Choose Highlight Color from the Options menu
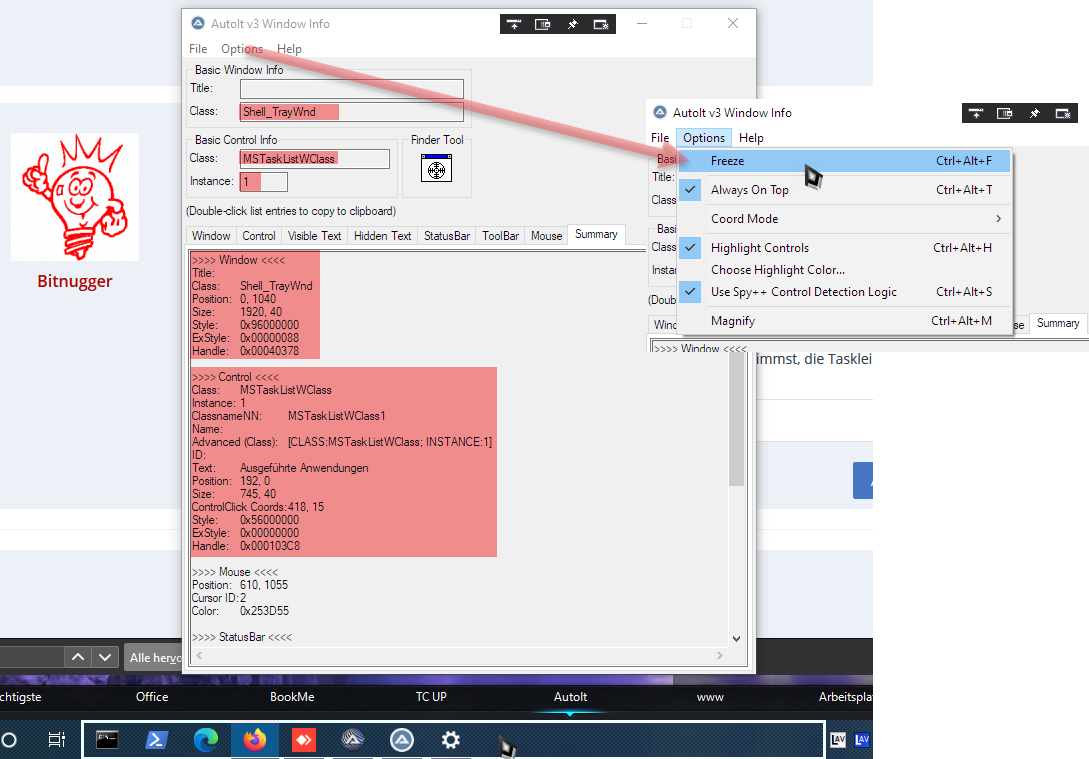 point(777,270)
